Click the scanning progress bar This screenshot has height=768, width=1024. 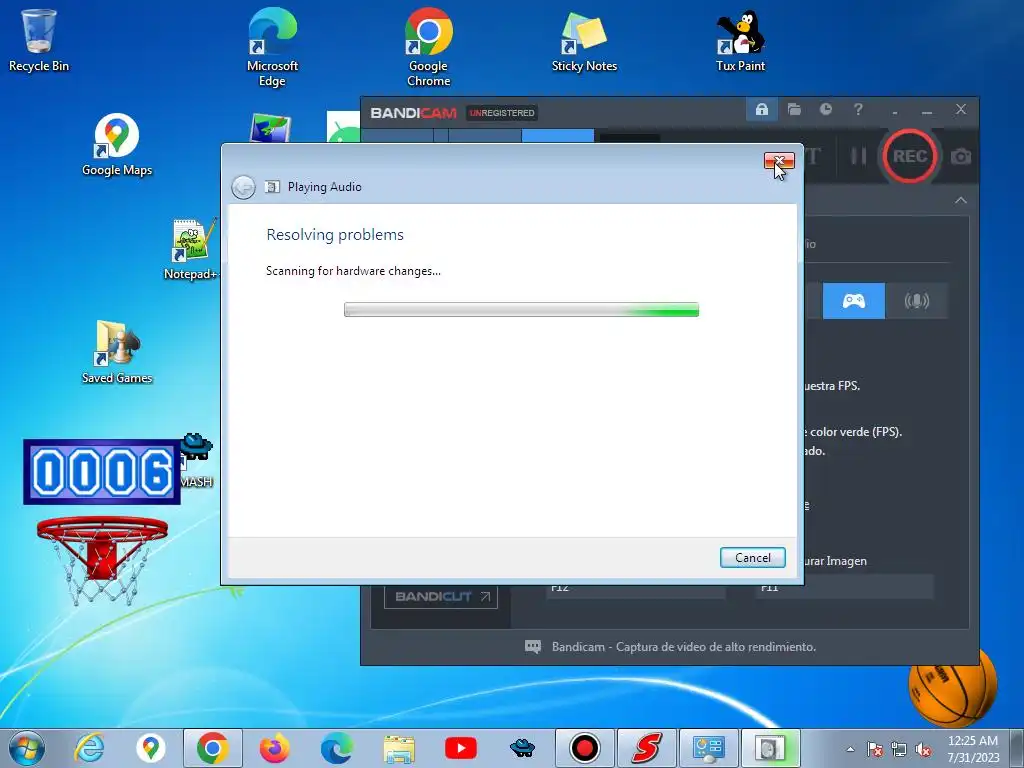click(x=521, y=310)
